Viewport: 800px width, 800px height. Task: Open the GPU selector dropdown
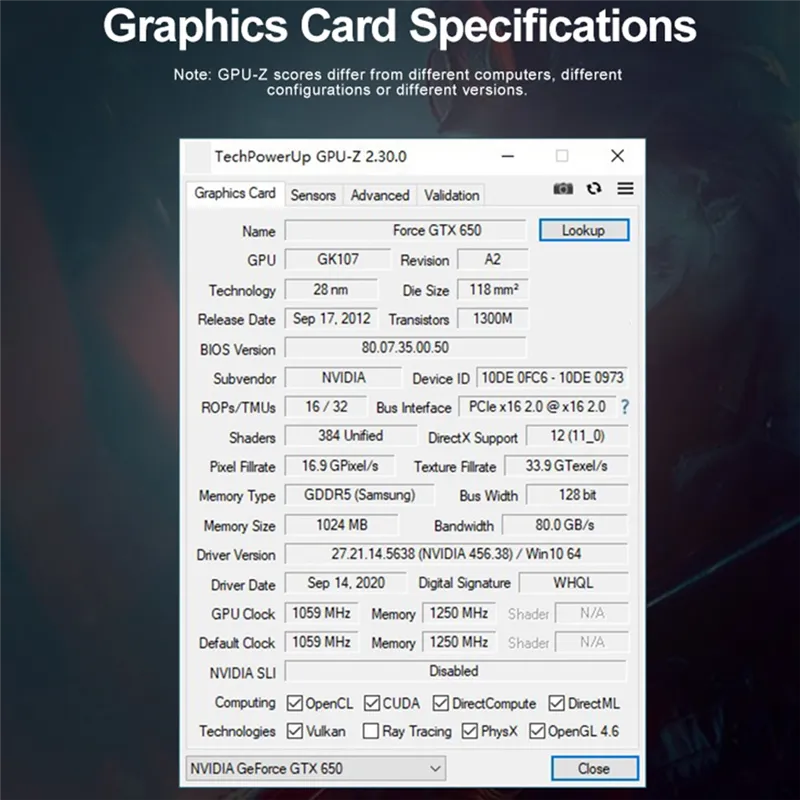click(x=435, y=768)
